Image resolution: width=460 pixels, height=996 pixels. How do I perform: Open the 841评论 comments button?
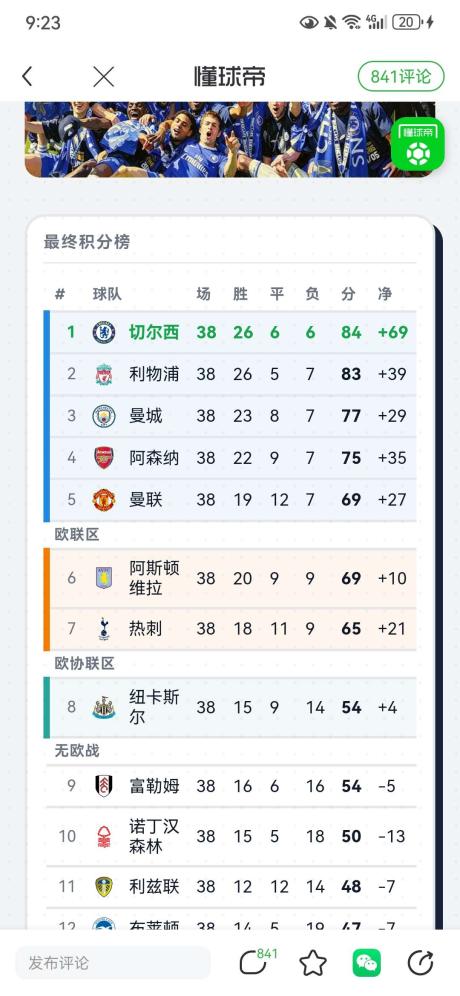tap(400, 77)
